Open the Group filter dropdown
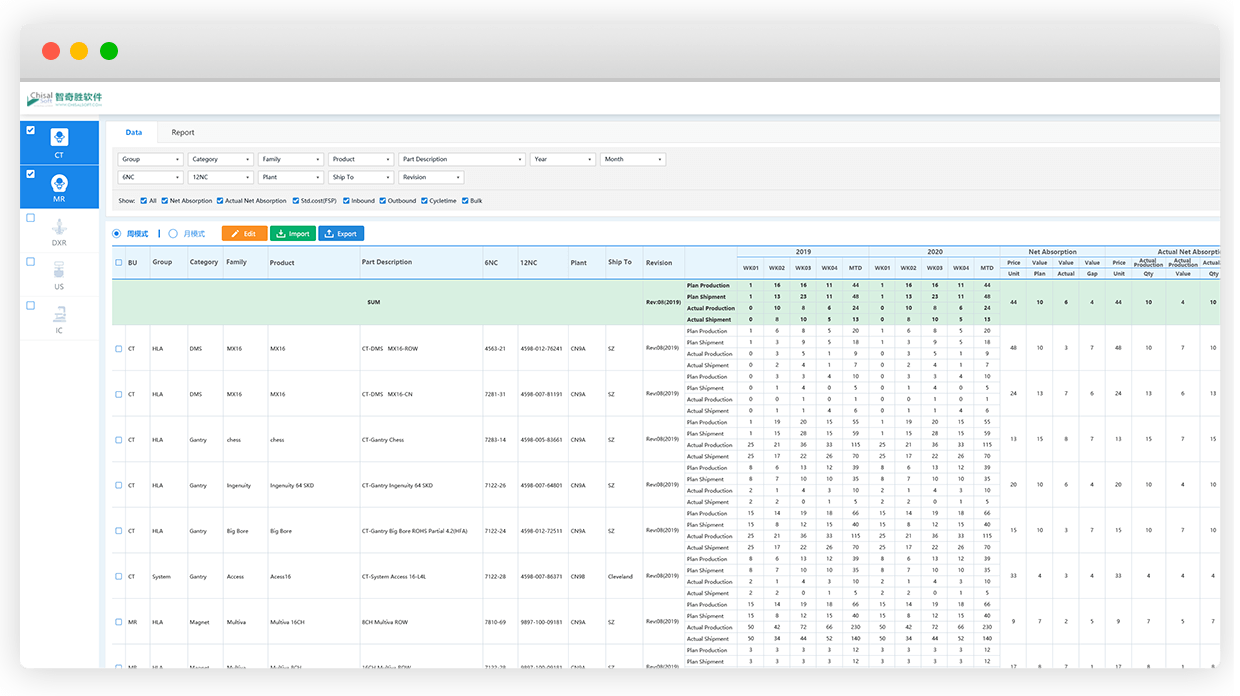 [150, 159]
